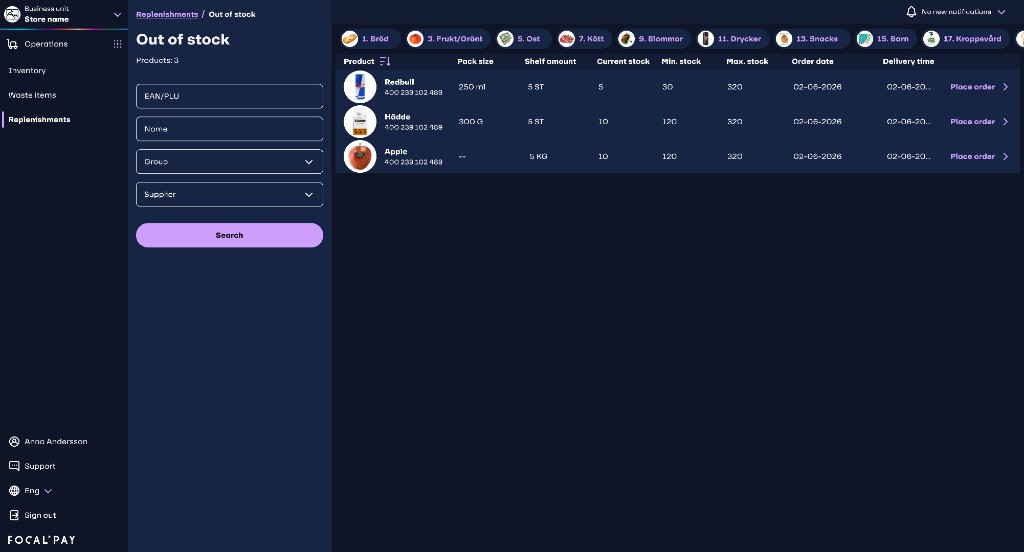Viewport: 1024px width, 552px height.
Task: Click the Pack size column header
Action: tap(475, 61)
